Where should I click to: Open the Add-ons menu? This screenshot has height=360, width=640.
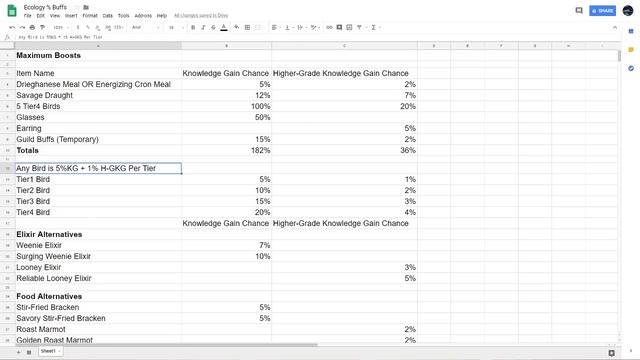click(143, 16)
